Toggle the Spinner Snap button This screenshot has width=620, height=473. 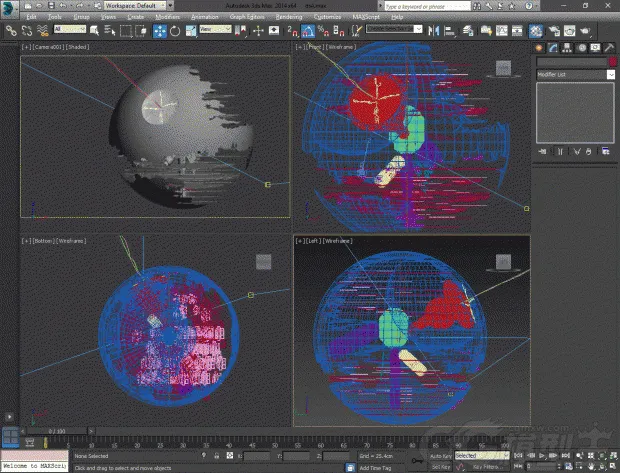(x=339, y=31)
